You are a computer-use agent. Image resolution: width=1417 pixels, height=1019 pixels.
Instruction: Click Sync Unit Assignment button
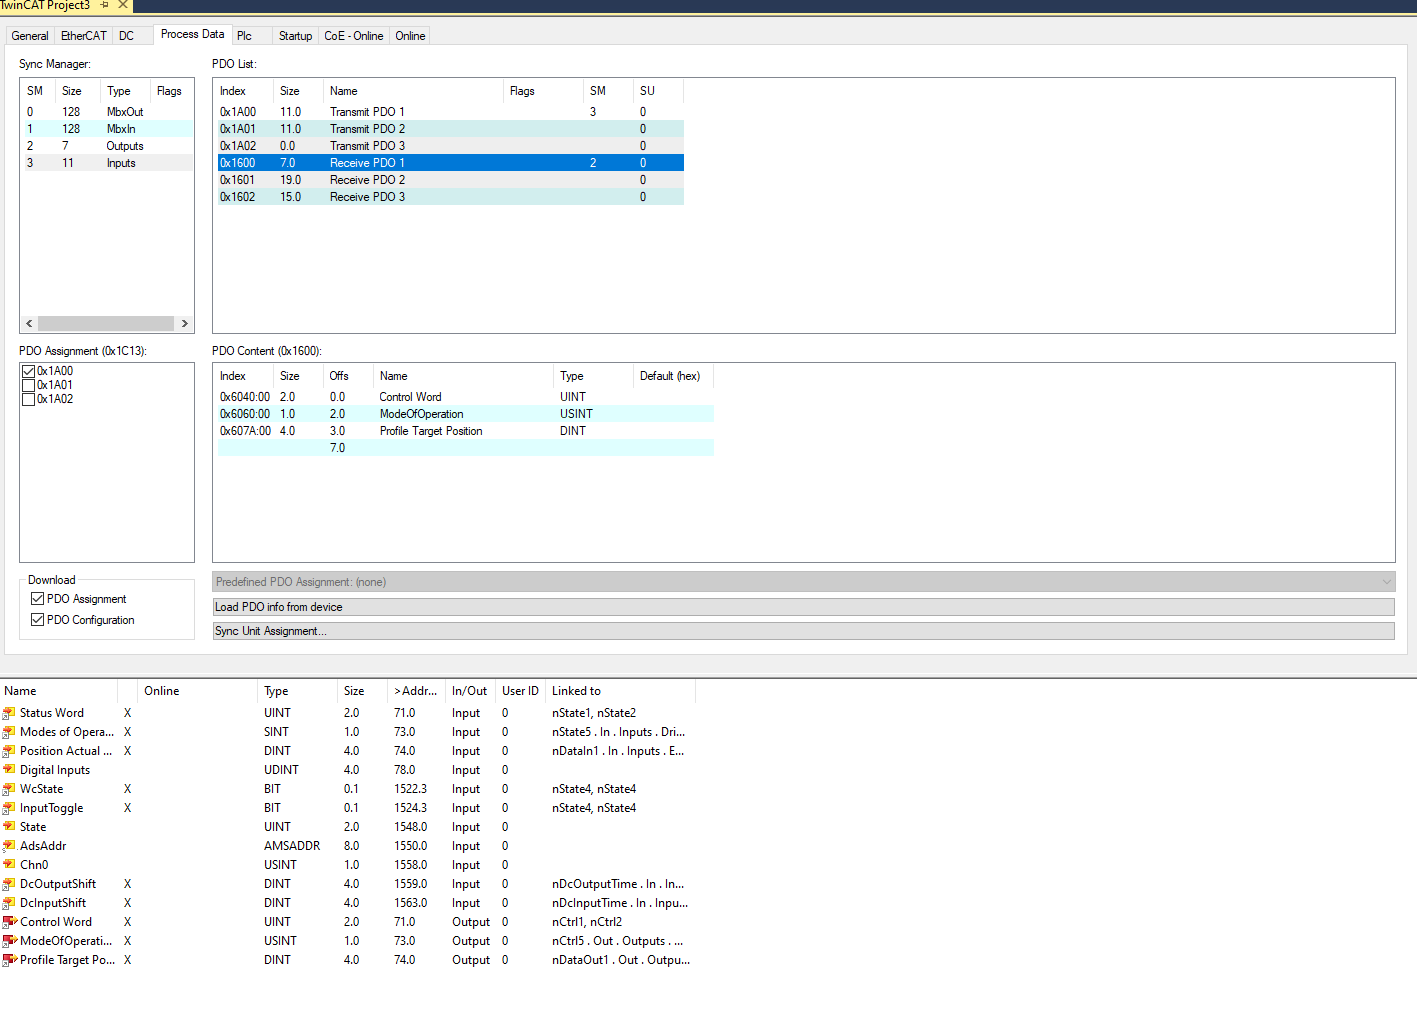[803, 631]
